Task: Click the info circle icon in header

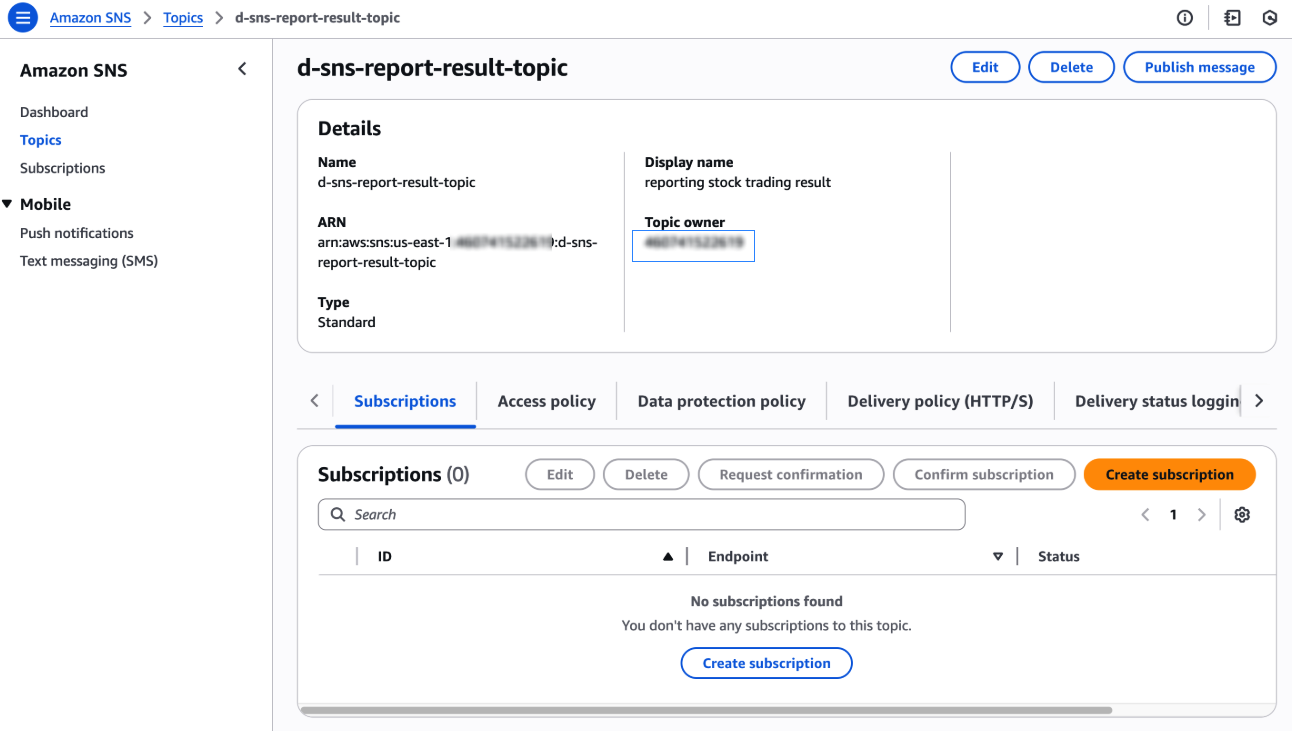Action: [x=1185, y=18]
